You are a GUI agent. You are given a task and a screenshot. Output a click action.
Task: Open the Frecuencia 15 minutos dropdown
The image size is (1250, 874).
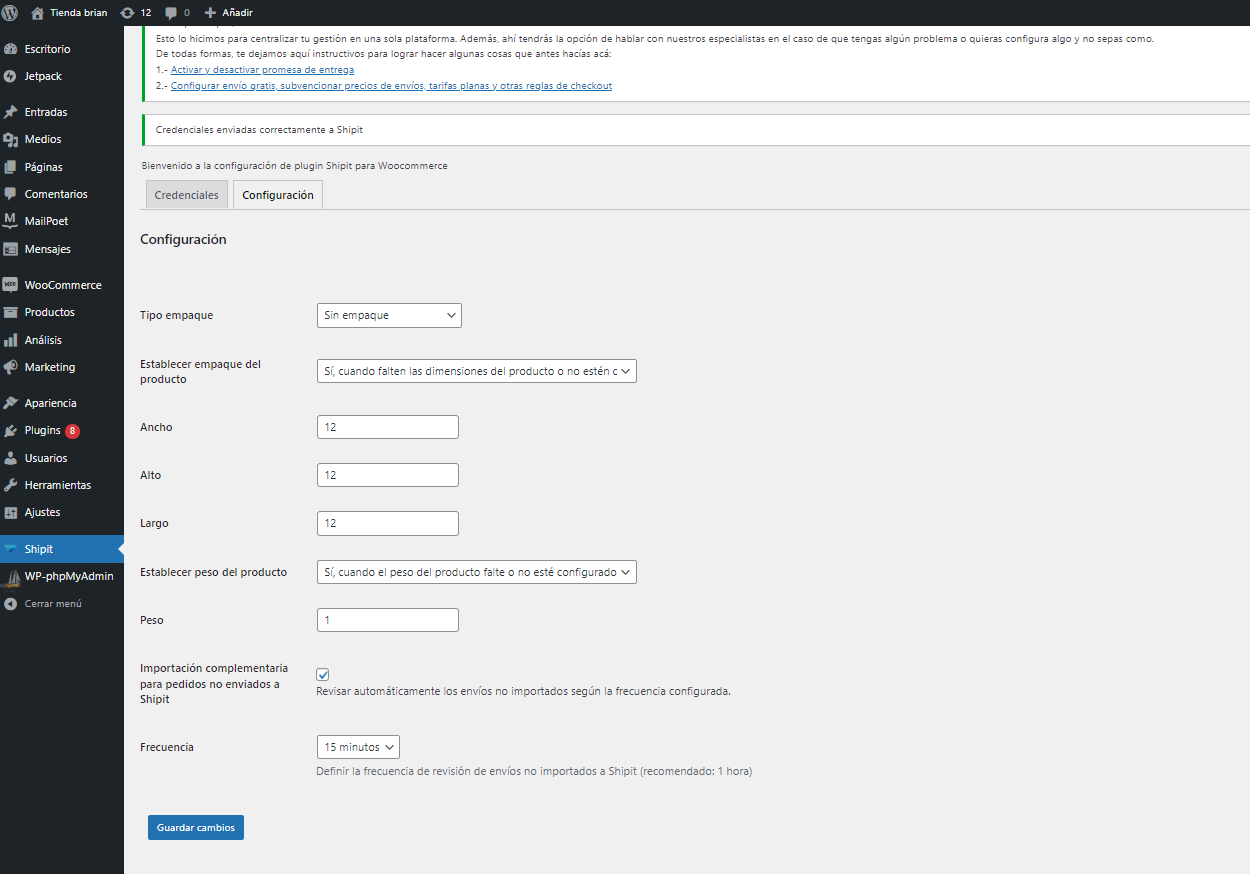point(358,747)
